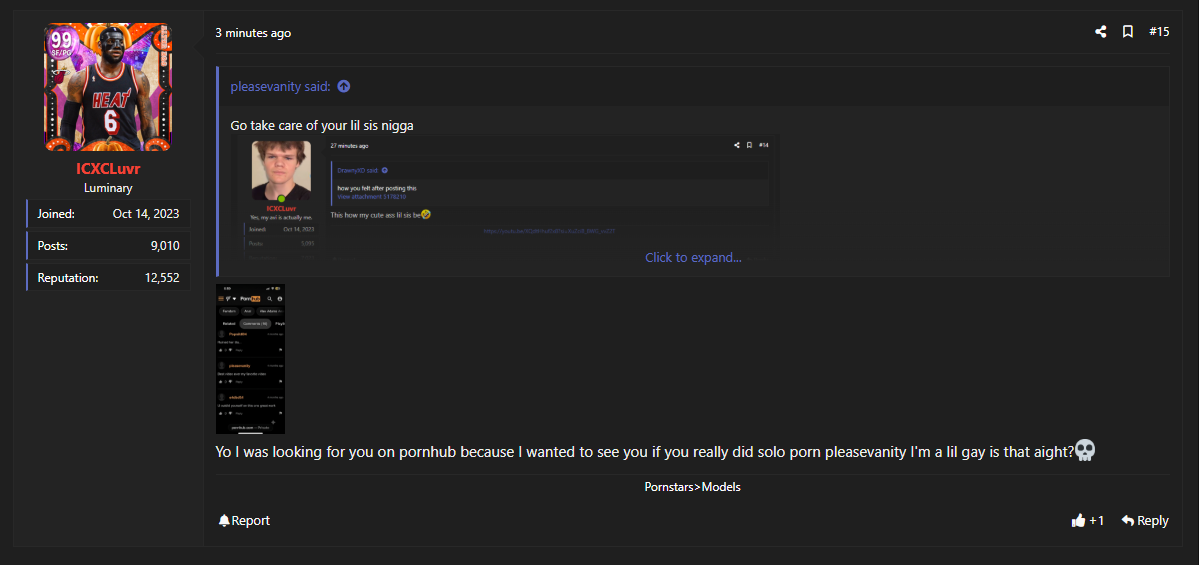This screenshot has height=565, width=1199.
Task: Reply to post #15
Action: [1145, 521]
